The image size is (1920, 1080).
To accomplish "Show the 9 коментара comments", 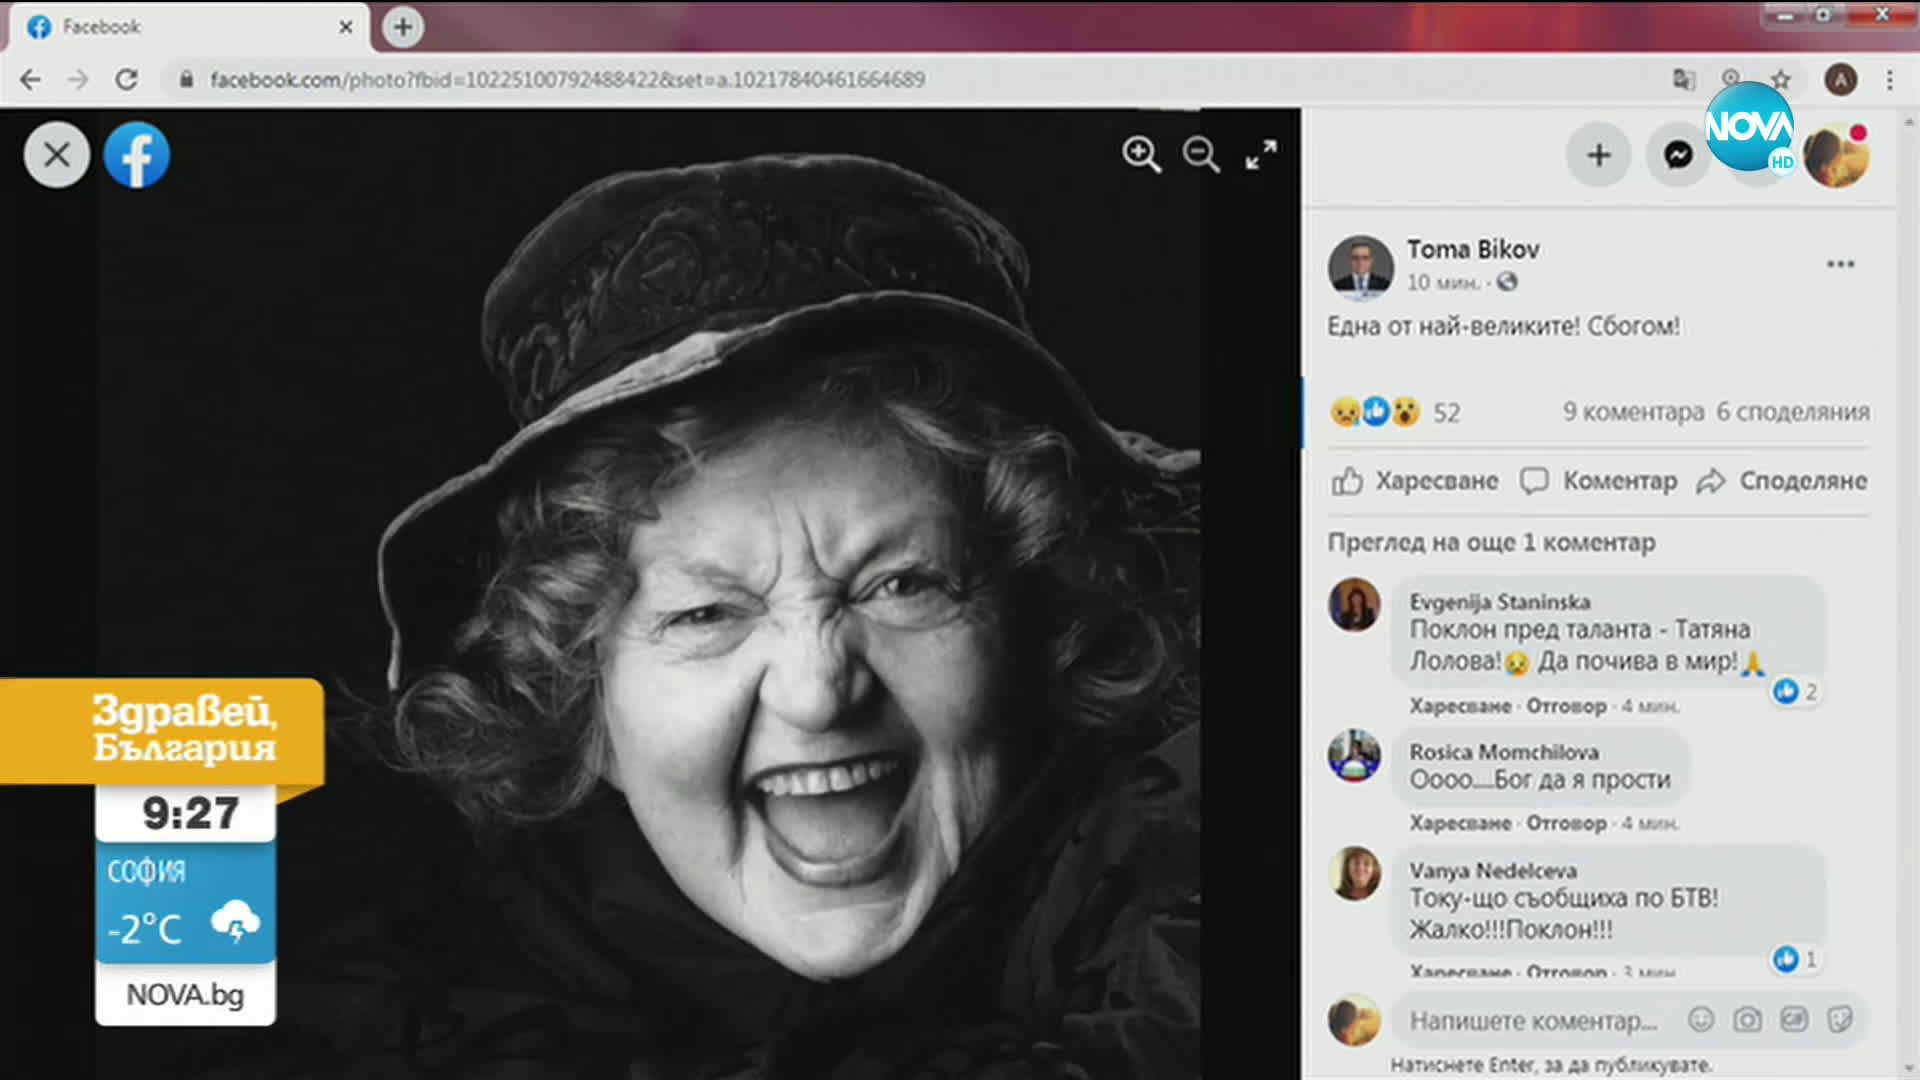I will pos(1634,412).
